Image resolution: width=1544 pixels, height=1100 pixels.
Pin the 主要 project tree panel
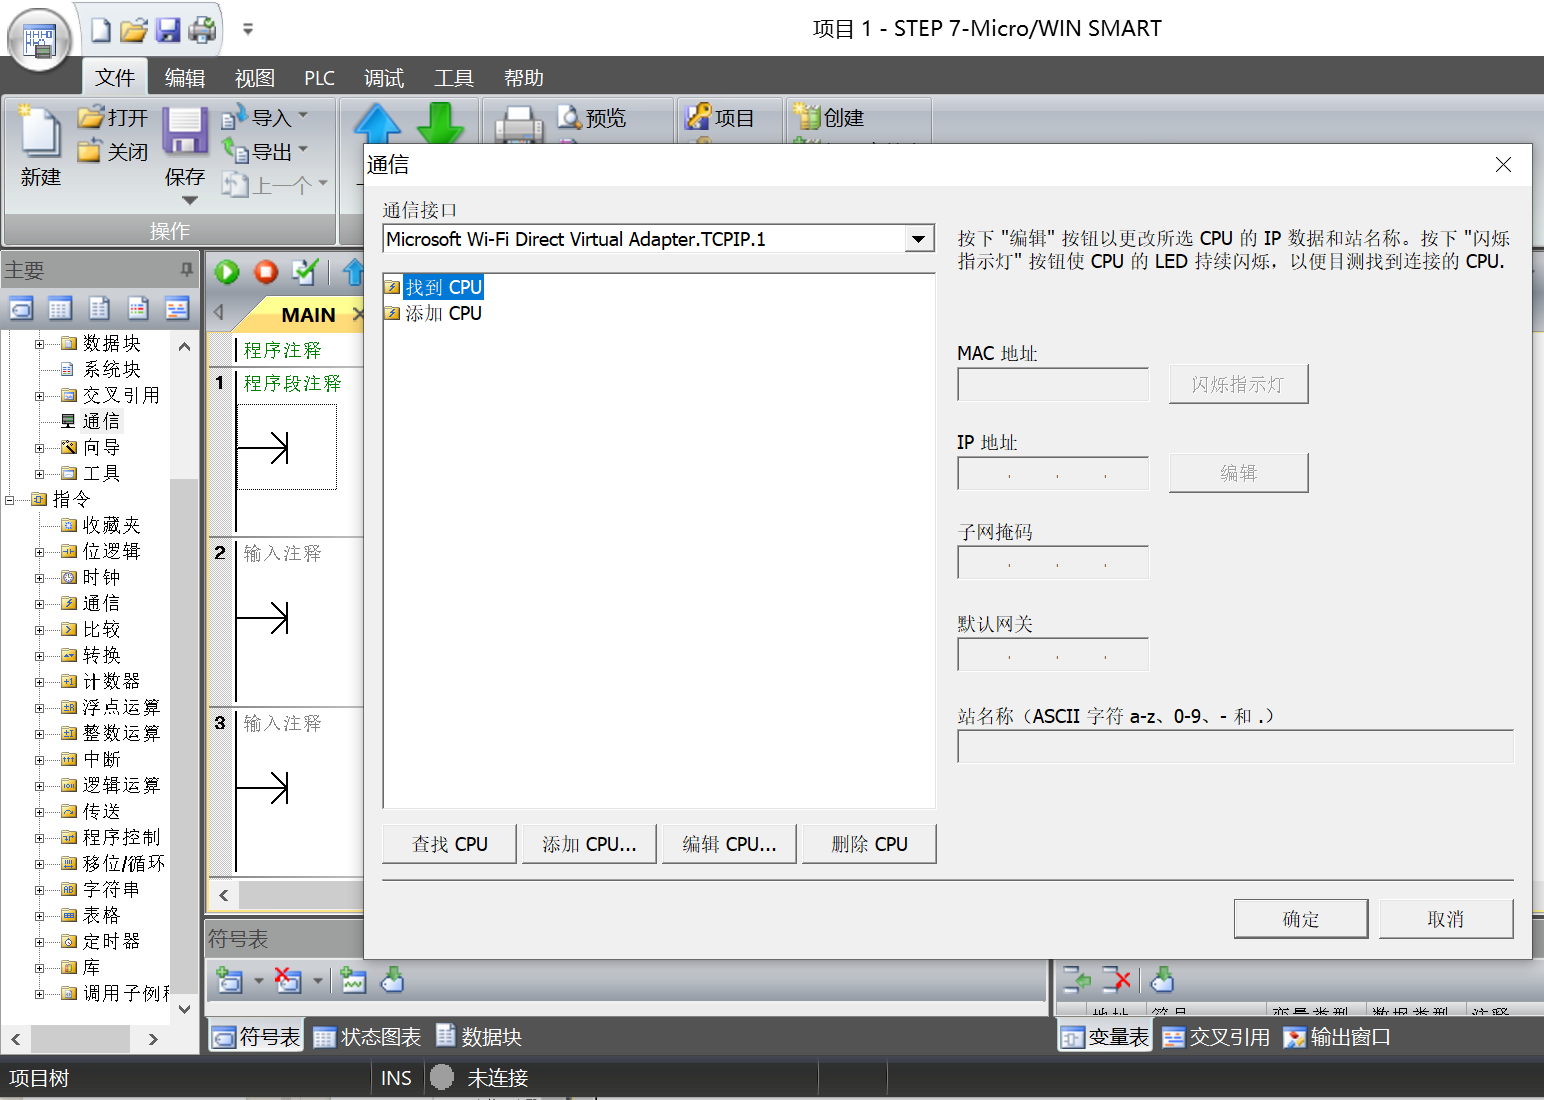(x=186, y=269)
